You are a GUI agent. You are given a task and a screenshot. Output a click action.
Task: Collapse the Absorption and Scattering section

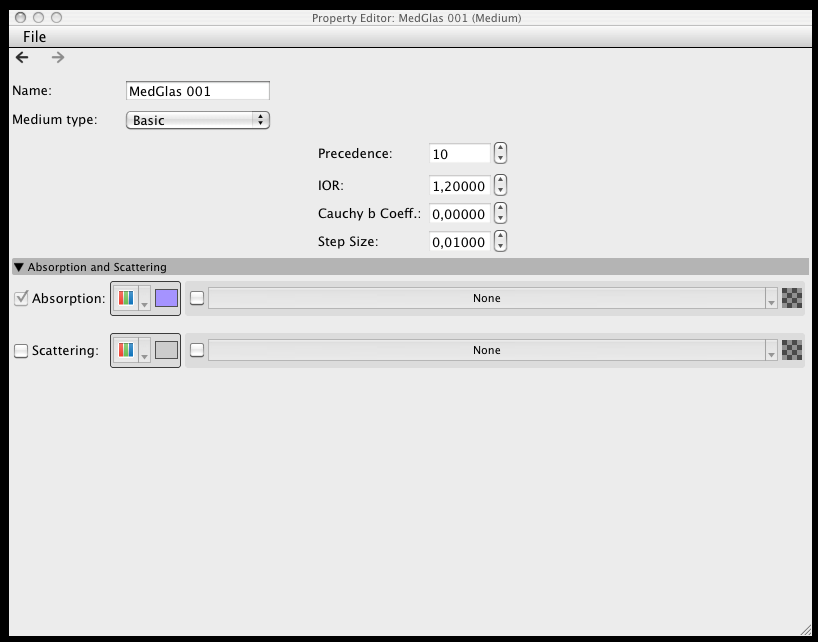click(19, 267)
